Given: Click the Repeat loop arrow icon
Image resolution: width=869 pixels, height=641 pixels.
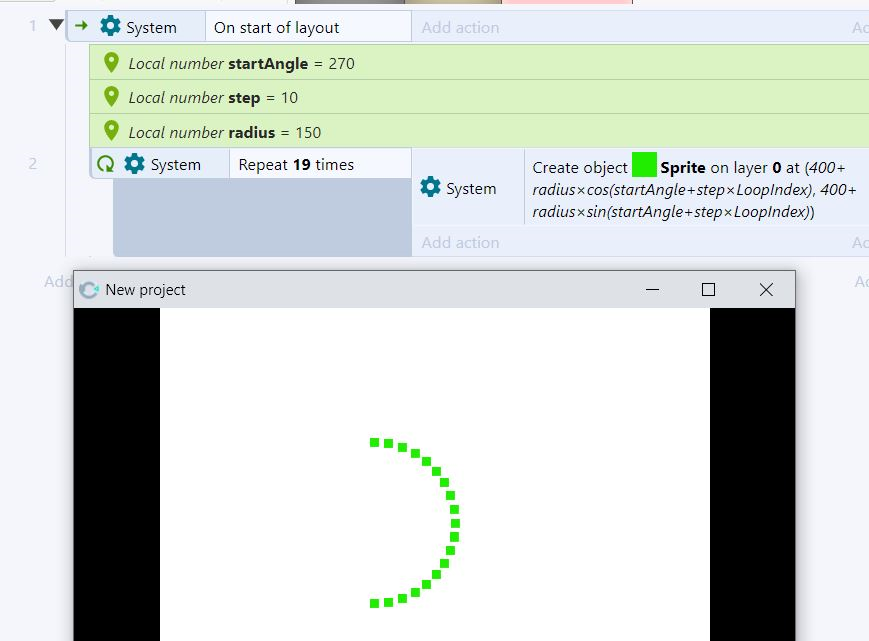Looking at the screenshot, I should pos(105,164).
